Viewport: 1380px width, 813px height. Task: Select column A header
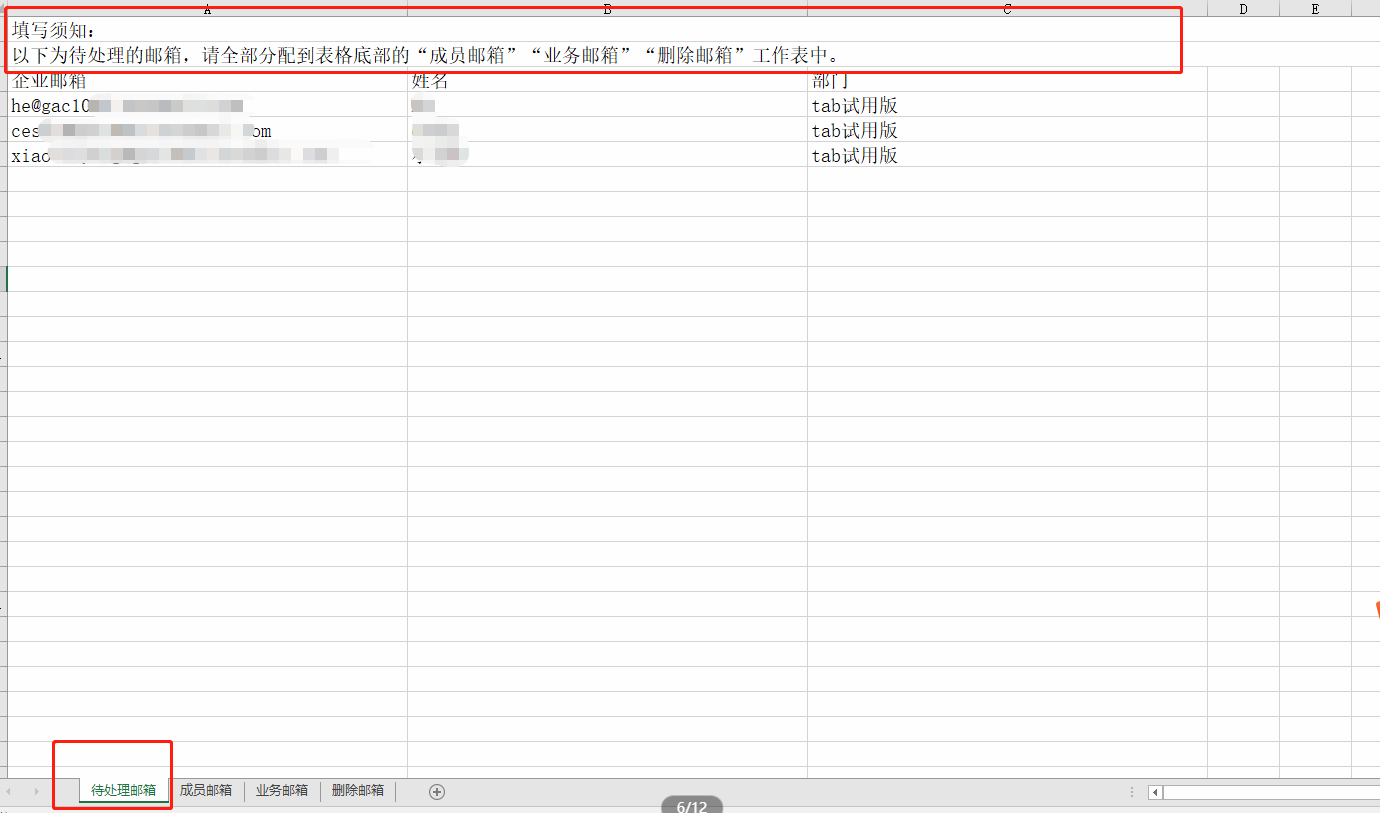[x=207, y=9]
